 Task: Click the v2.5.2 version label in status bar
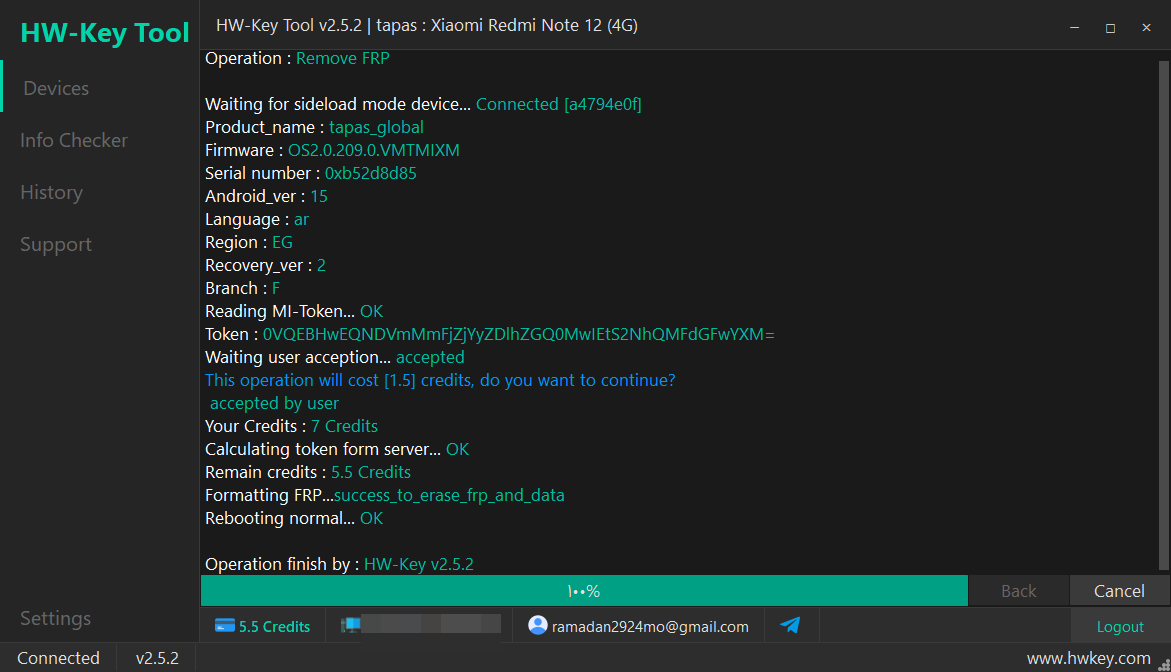click(157, 658)
